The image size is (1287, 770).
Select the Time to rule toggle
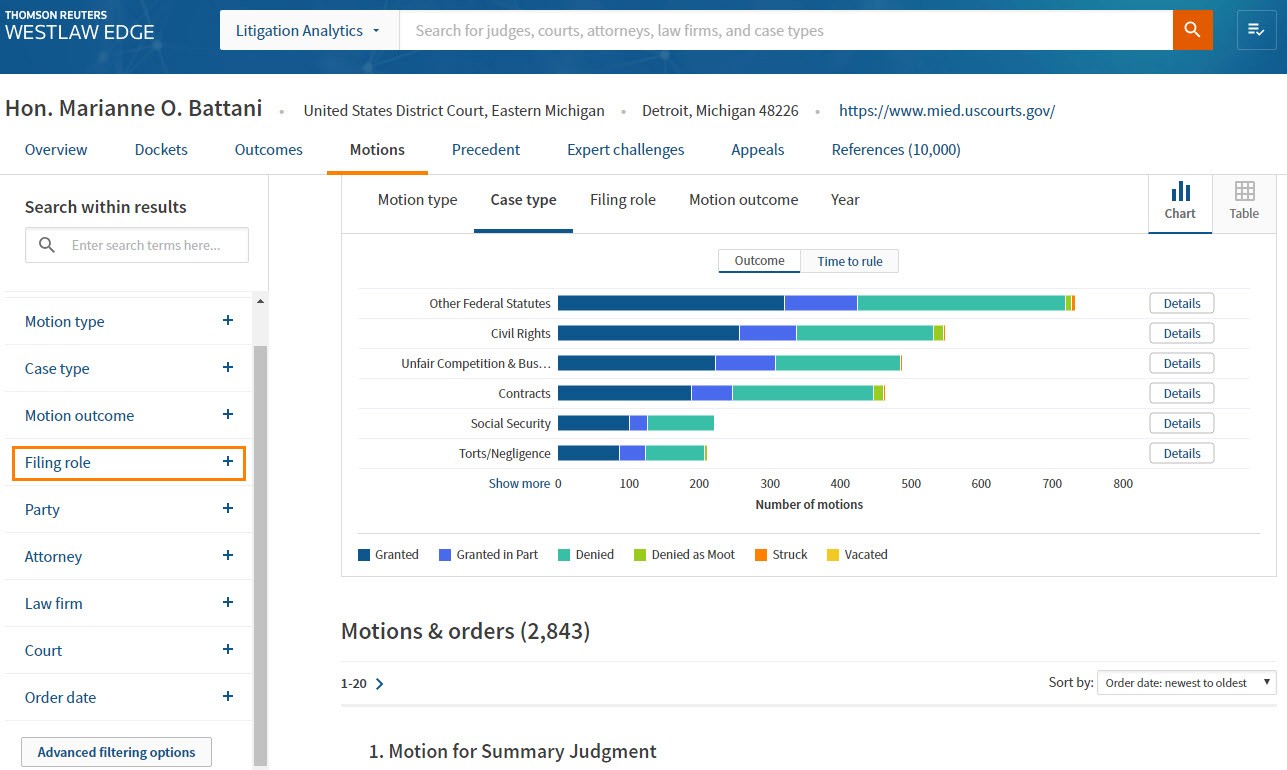tap(850, 261)
